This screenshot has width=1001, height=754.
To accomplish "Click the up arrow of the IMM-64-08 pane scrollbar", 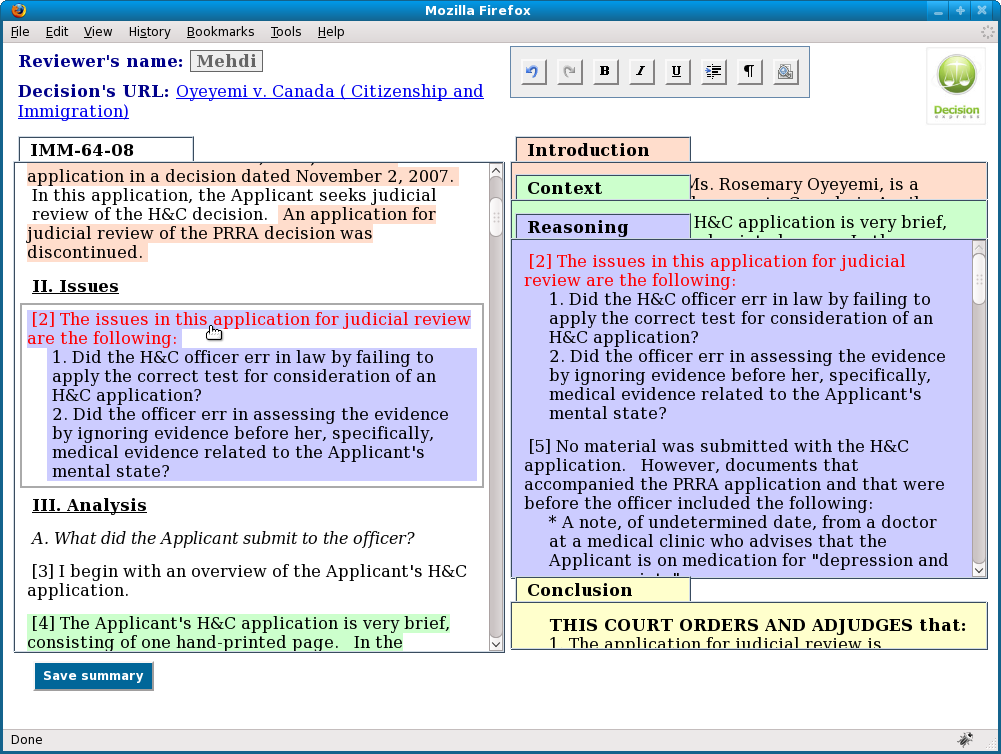I will point(496,170).
